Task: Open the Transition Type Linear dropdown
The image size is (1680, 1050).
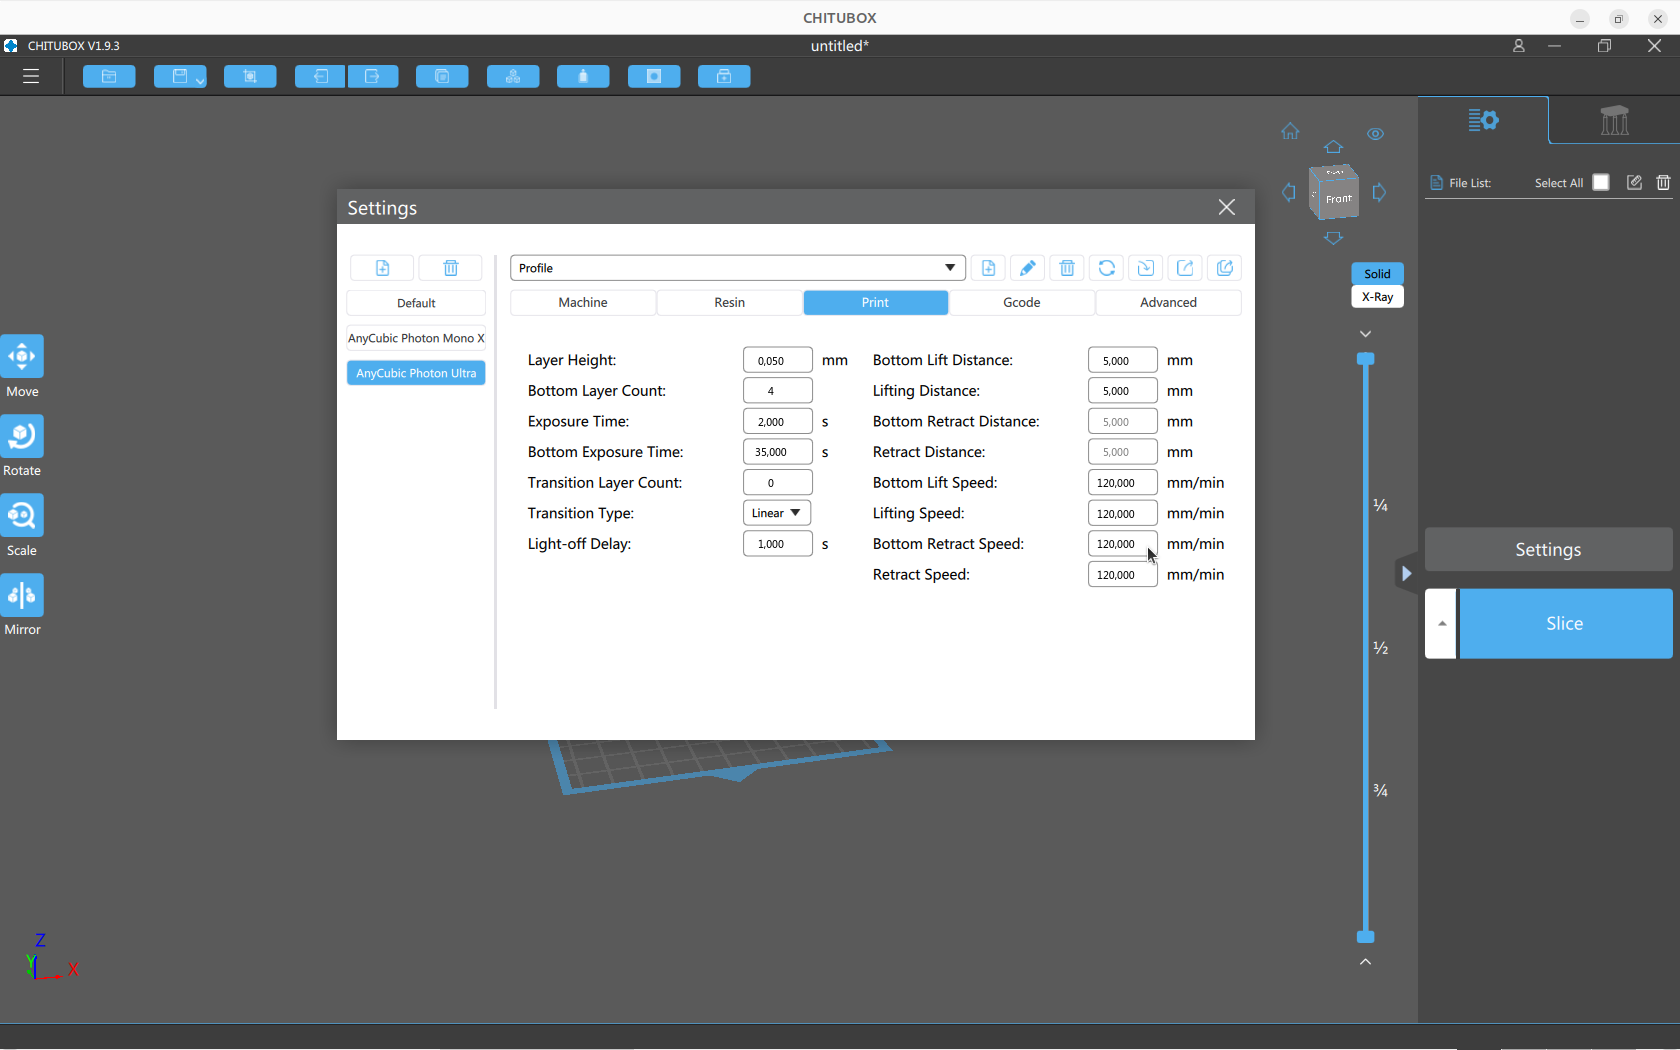Action: pyautogui.click(x=776, y=513)
